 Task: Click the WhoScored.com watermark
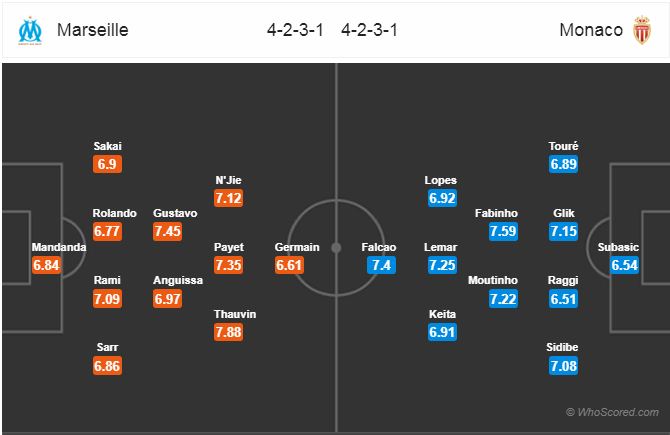coord(612,412)
